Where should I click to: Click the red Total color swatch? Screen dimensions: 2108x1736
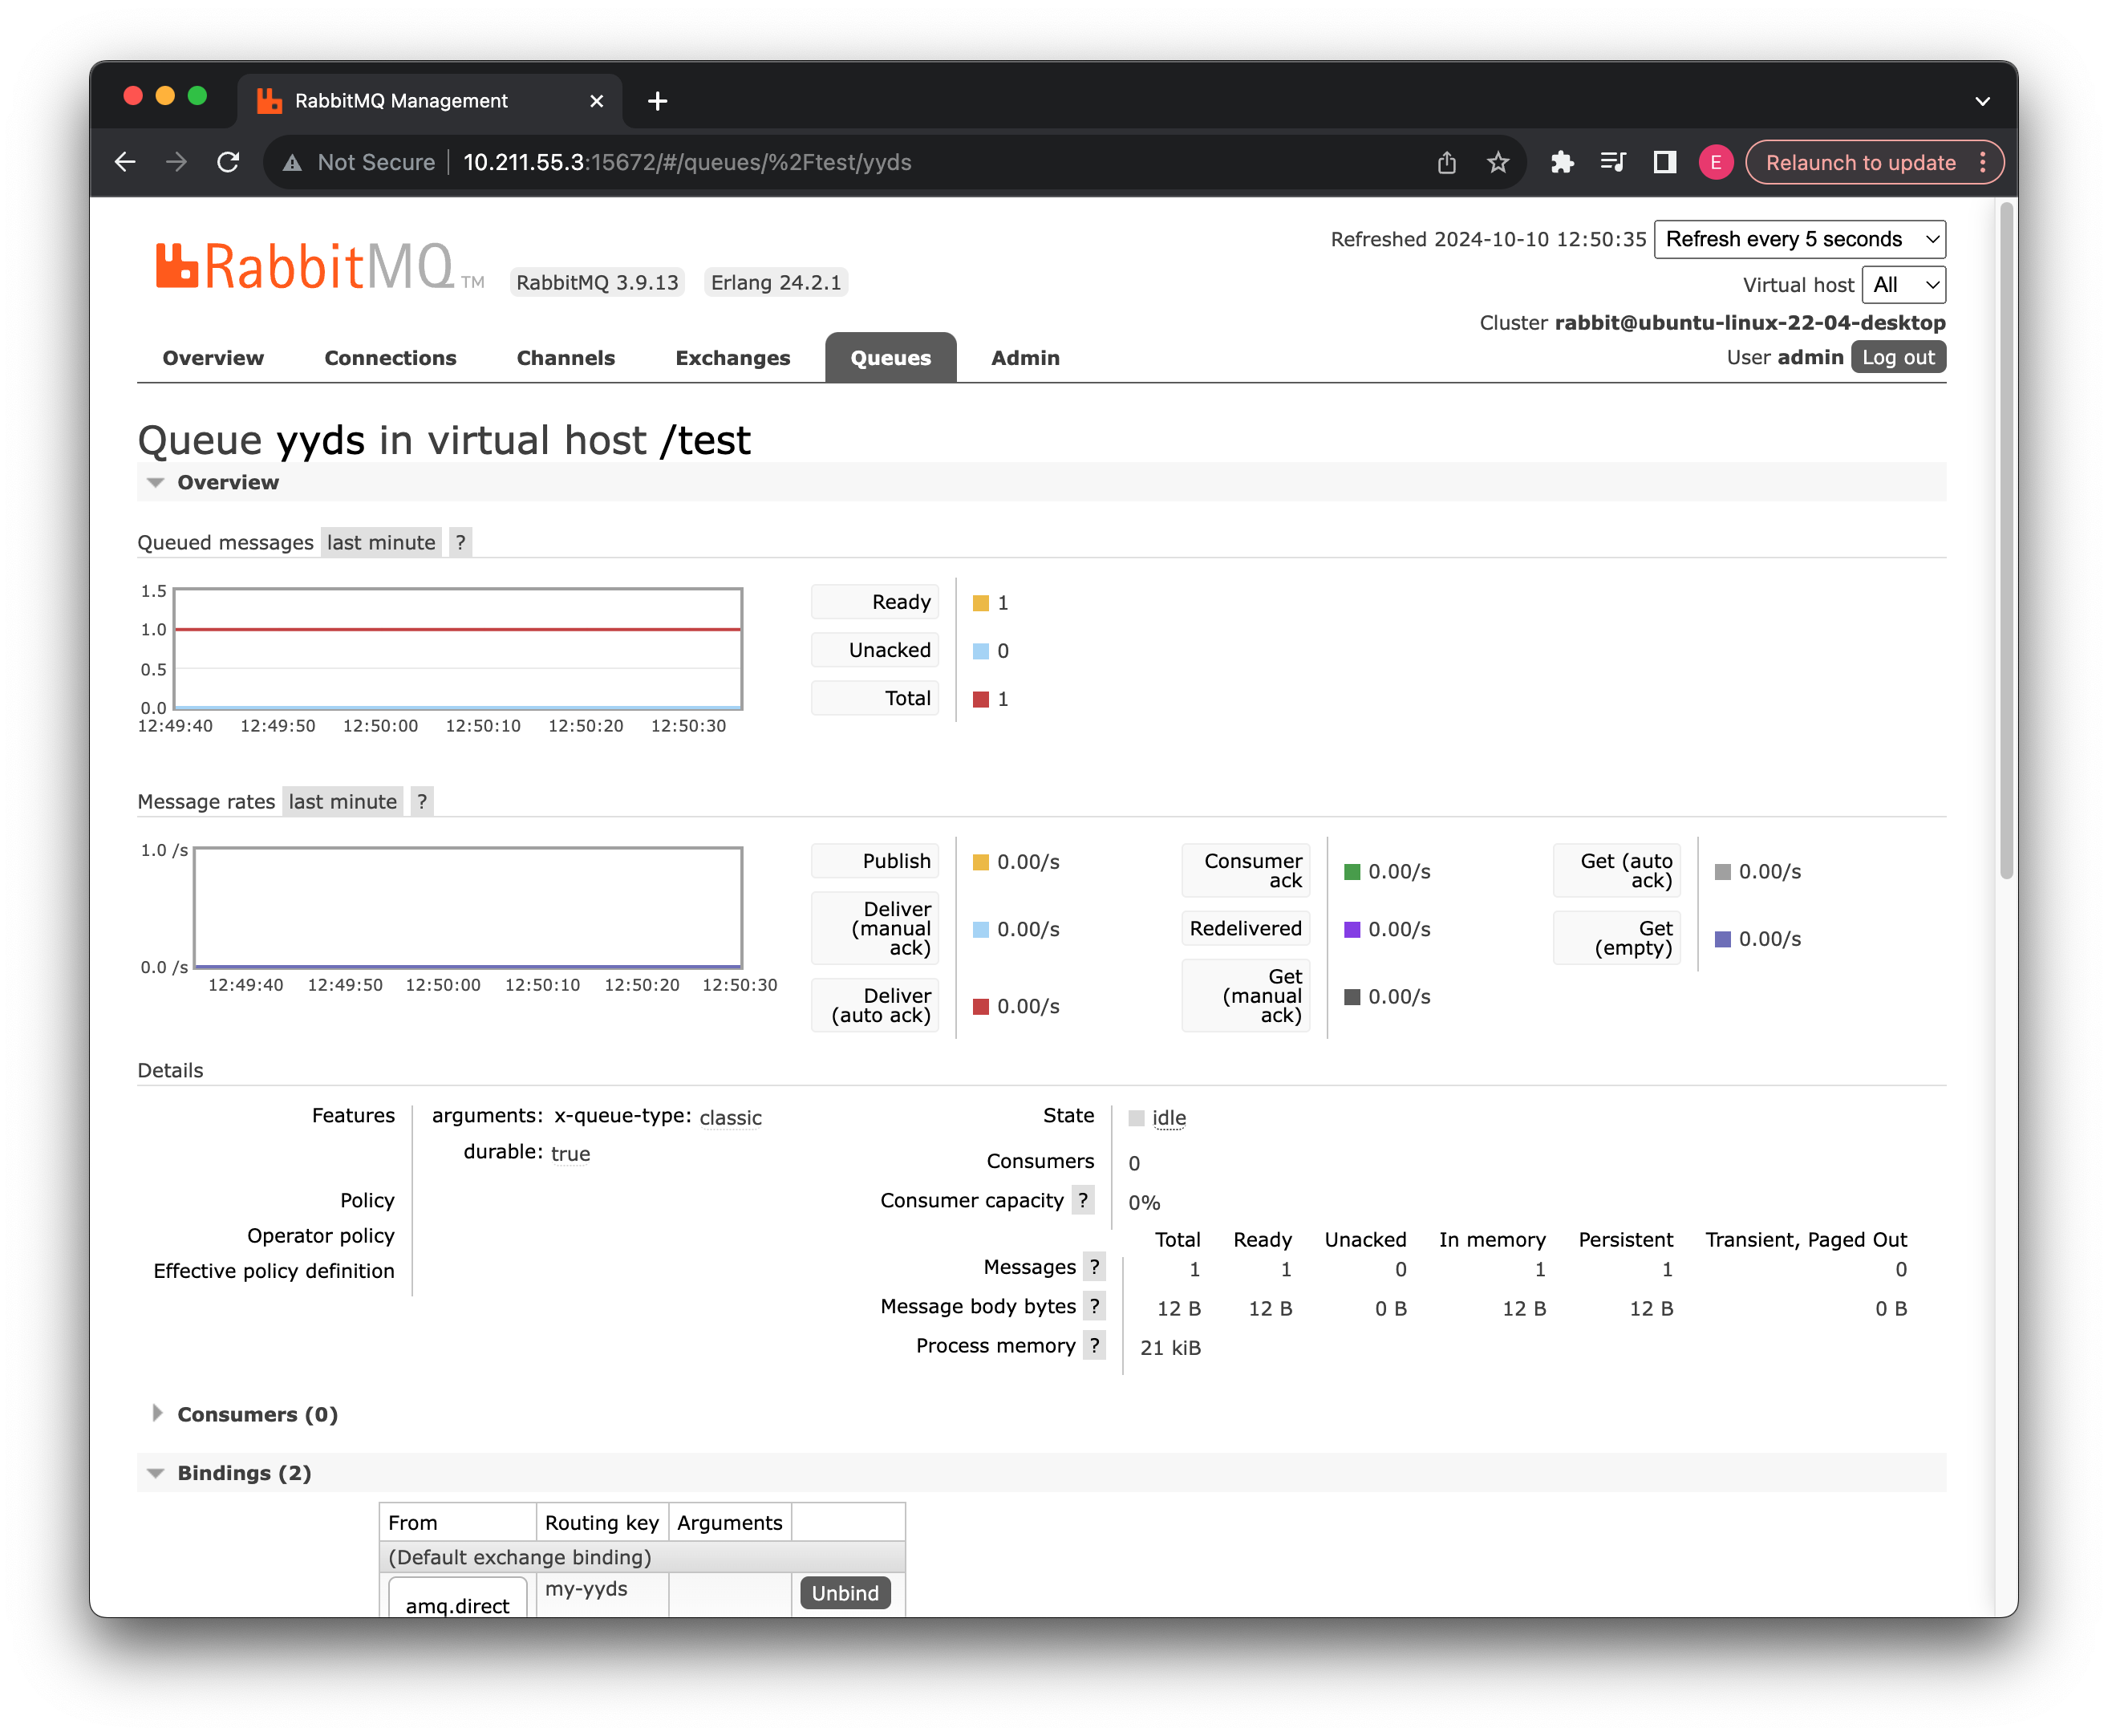[981, 699]
